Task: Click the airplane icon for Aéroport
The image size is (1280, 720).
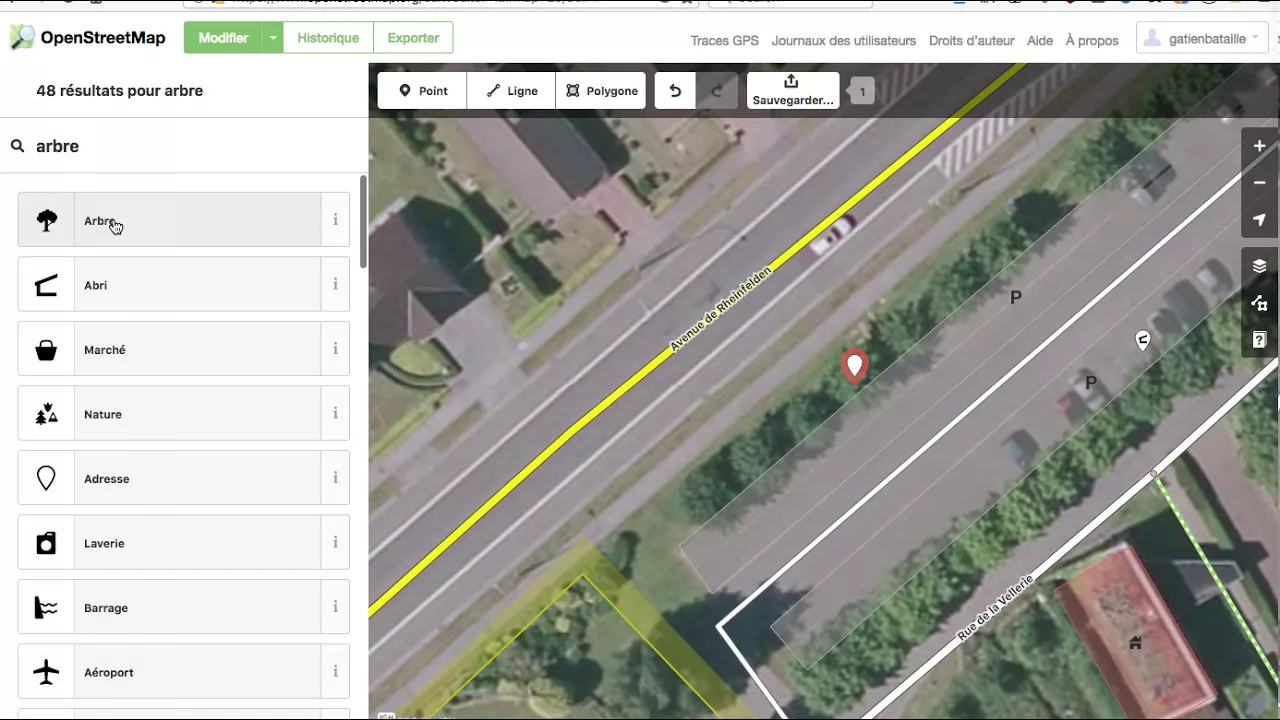Action: (46, 672)
